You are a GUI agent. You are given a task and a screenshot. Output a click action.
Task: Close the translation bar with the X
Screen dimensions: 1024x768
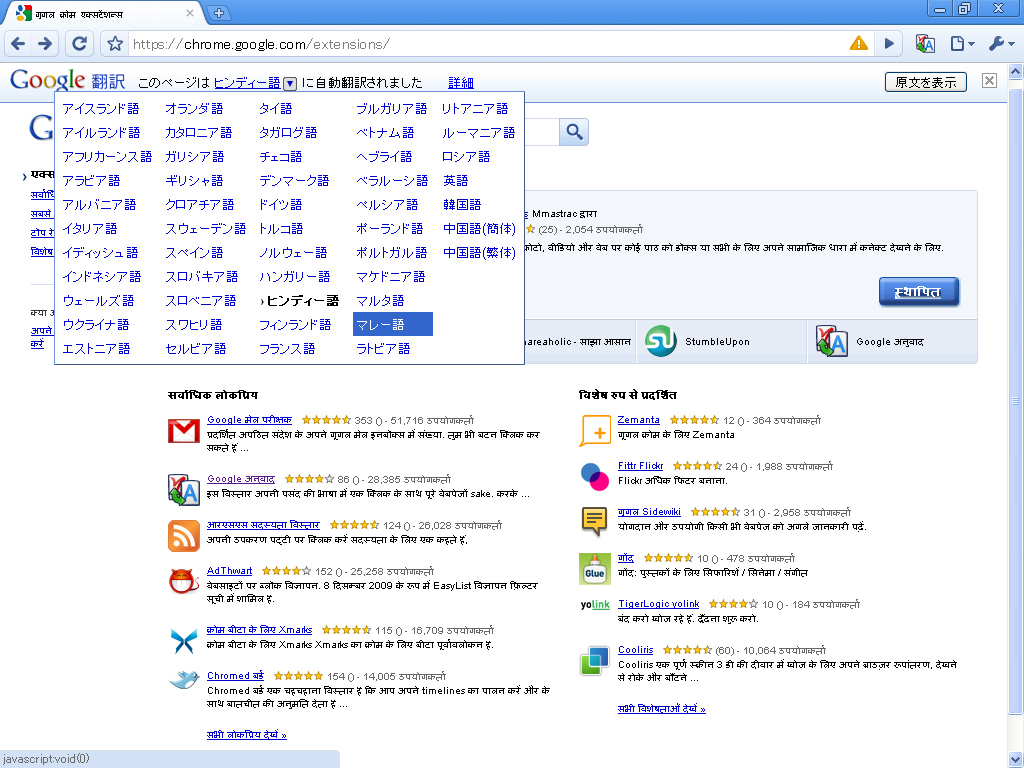point(989,80)
